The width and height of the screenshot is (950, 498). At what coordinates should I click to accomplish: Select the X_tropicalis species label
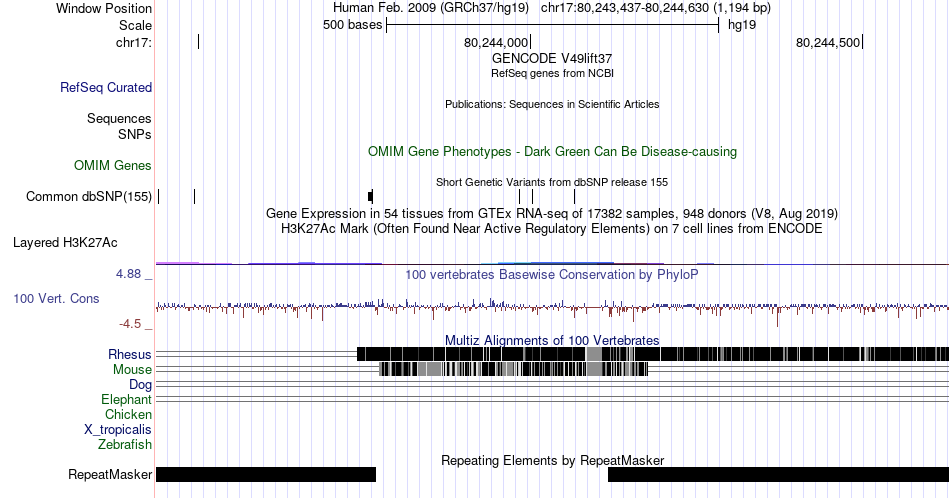click(x=118, y=430)
